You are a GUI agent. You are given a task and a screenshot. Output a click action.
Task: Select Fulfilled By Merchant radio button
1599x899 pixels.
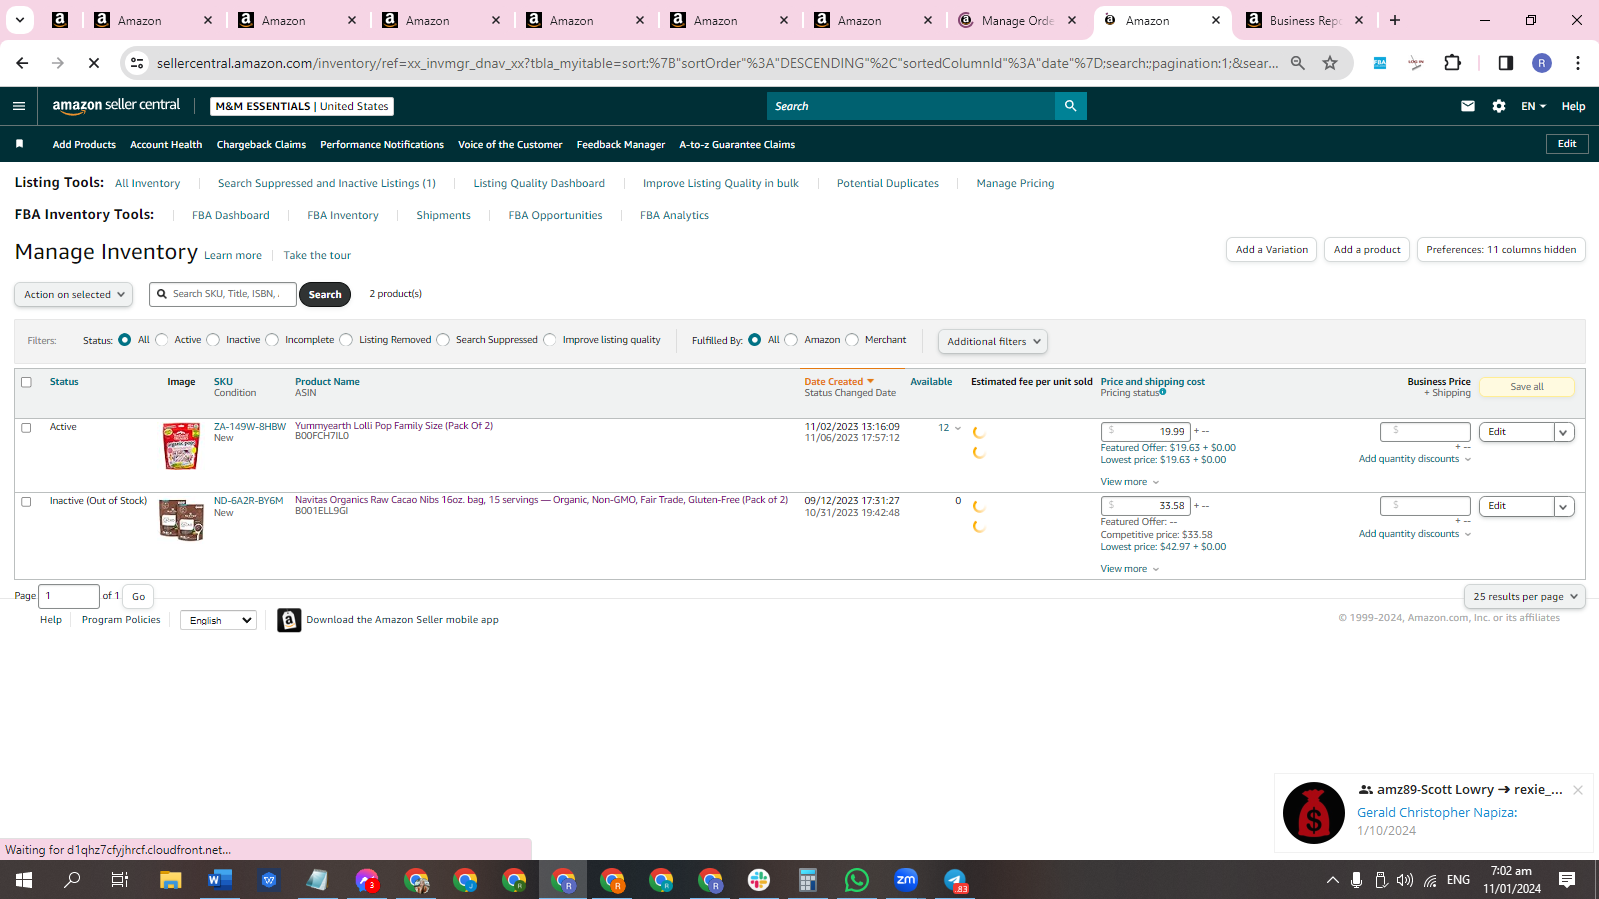pyautogui.click(x=852, y=340)
